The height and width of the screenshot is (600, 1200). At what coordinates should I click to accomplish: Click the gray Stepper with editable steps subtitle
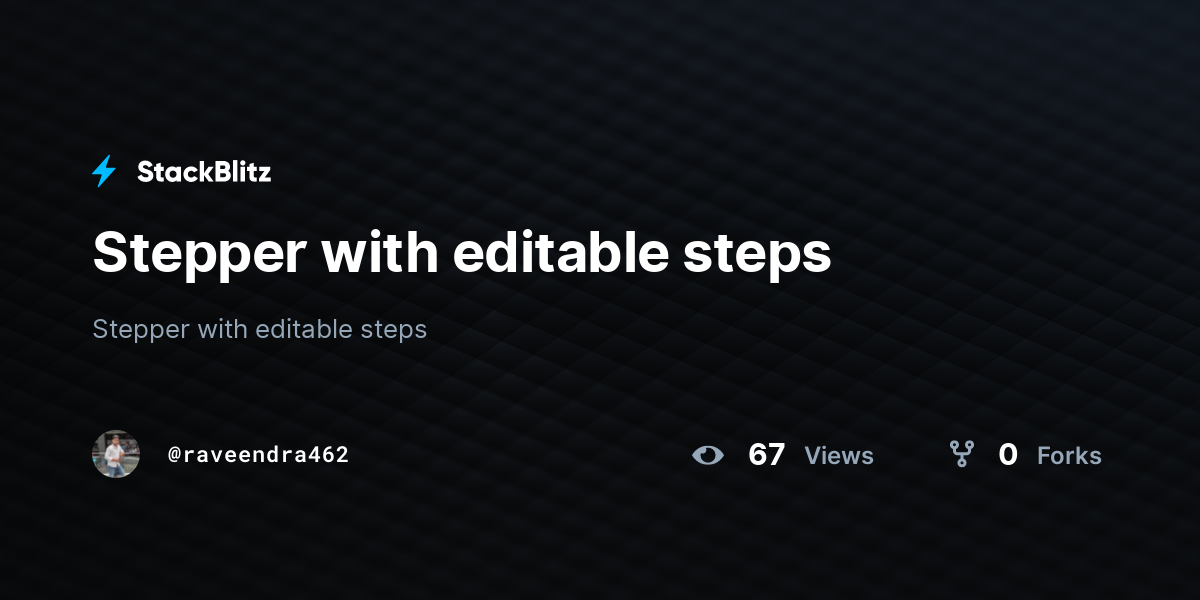click(260, 329)
